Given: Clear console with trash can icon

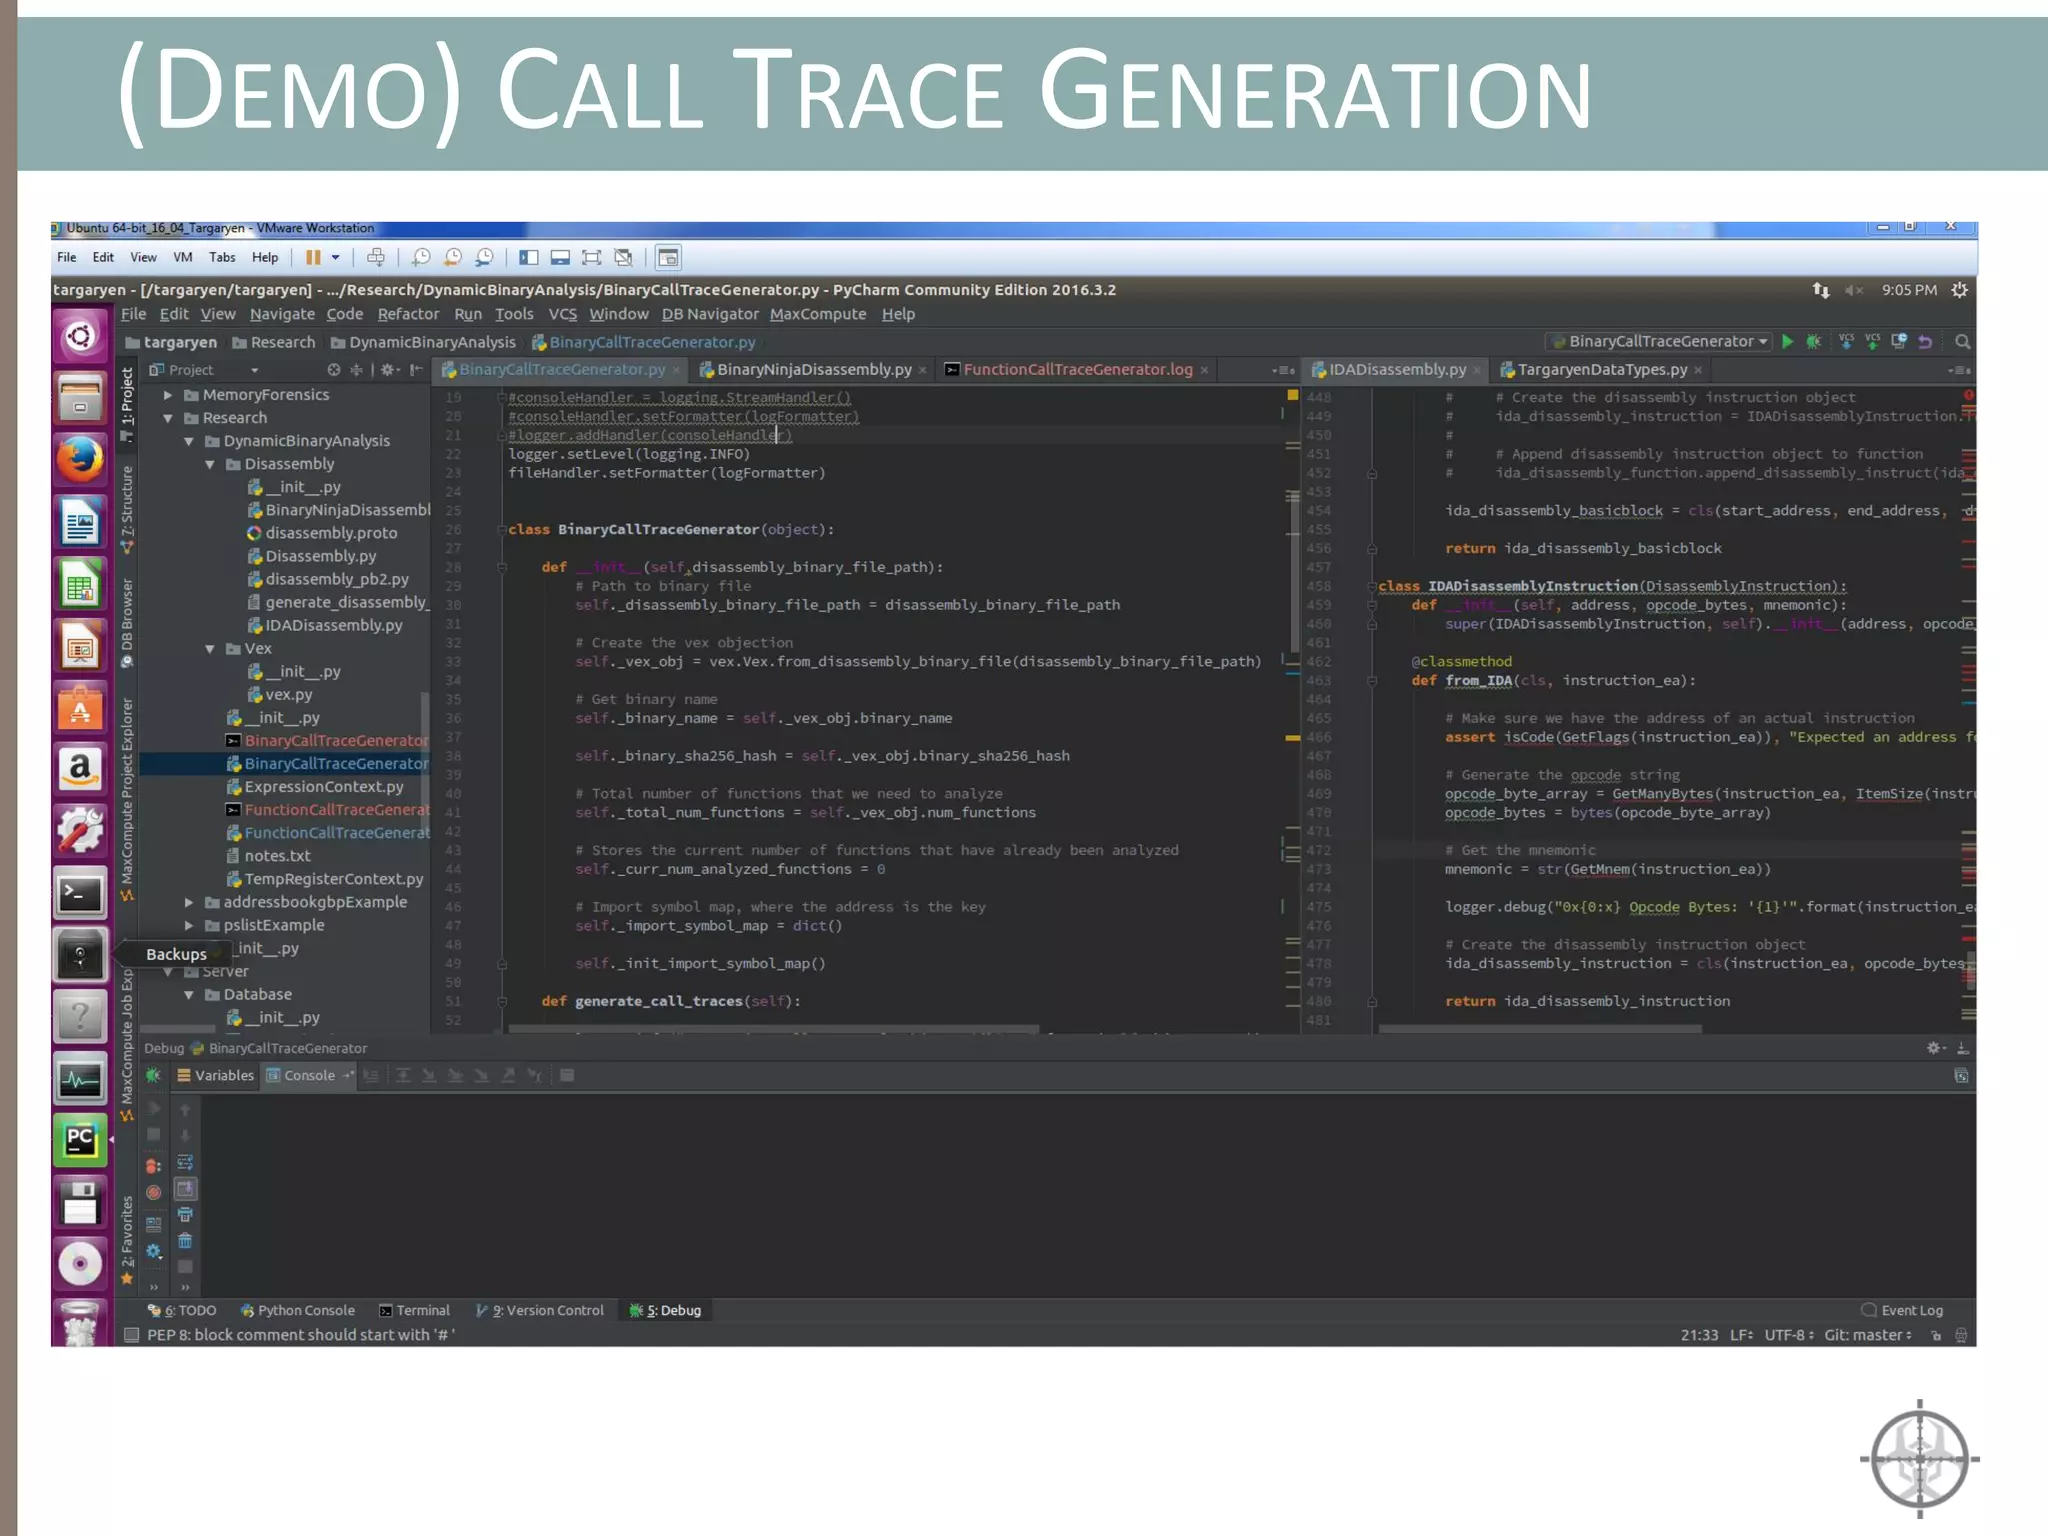Looking at the screenshot, I should pos(185,1241).
